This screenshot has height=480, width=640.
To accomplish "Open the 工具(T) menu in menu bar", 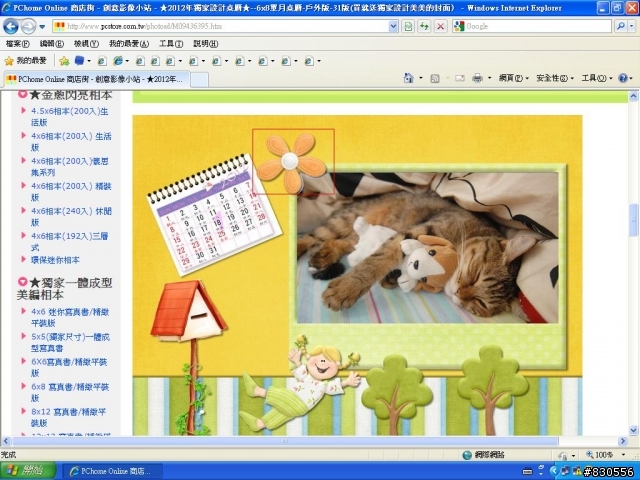I will click(x=171, y=44).
